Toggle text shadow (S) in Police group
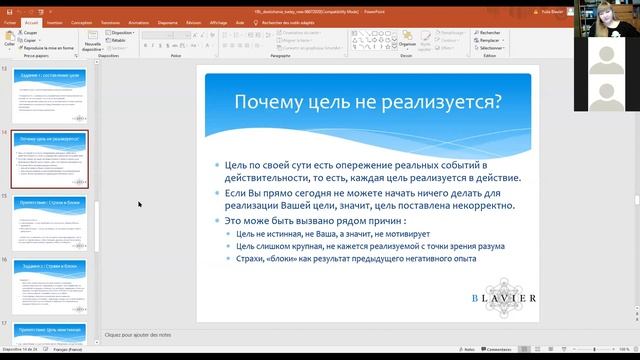 [168, 46]
